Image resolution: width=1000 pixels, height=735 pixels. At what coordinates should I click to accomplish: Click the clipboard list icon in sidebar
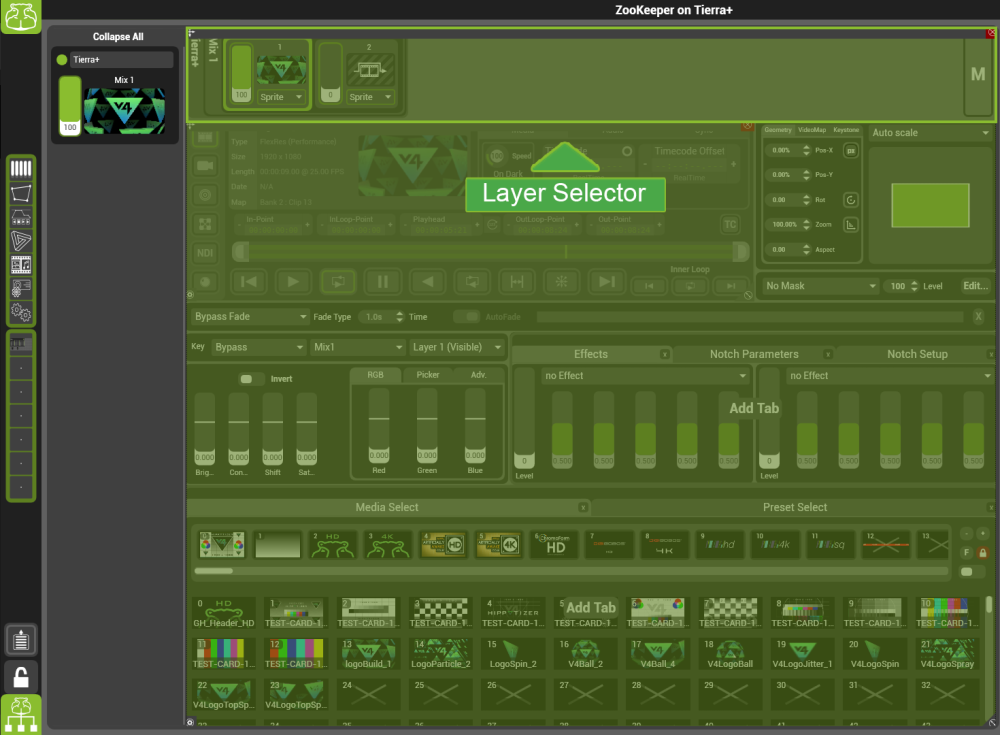20,640
